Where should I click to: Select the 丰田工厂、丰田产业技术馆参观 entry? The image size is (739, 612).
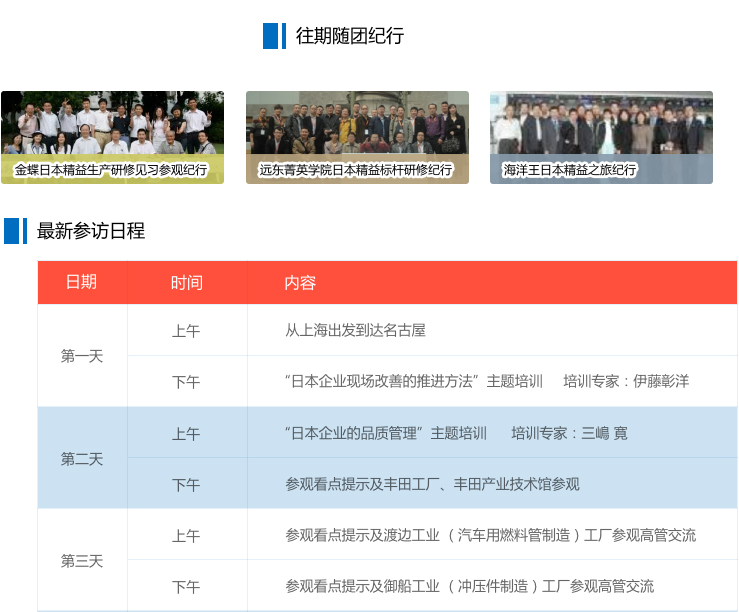[x=432, y=484]
